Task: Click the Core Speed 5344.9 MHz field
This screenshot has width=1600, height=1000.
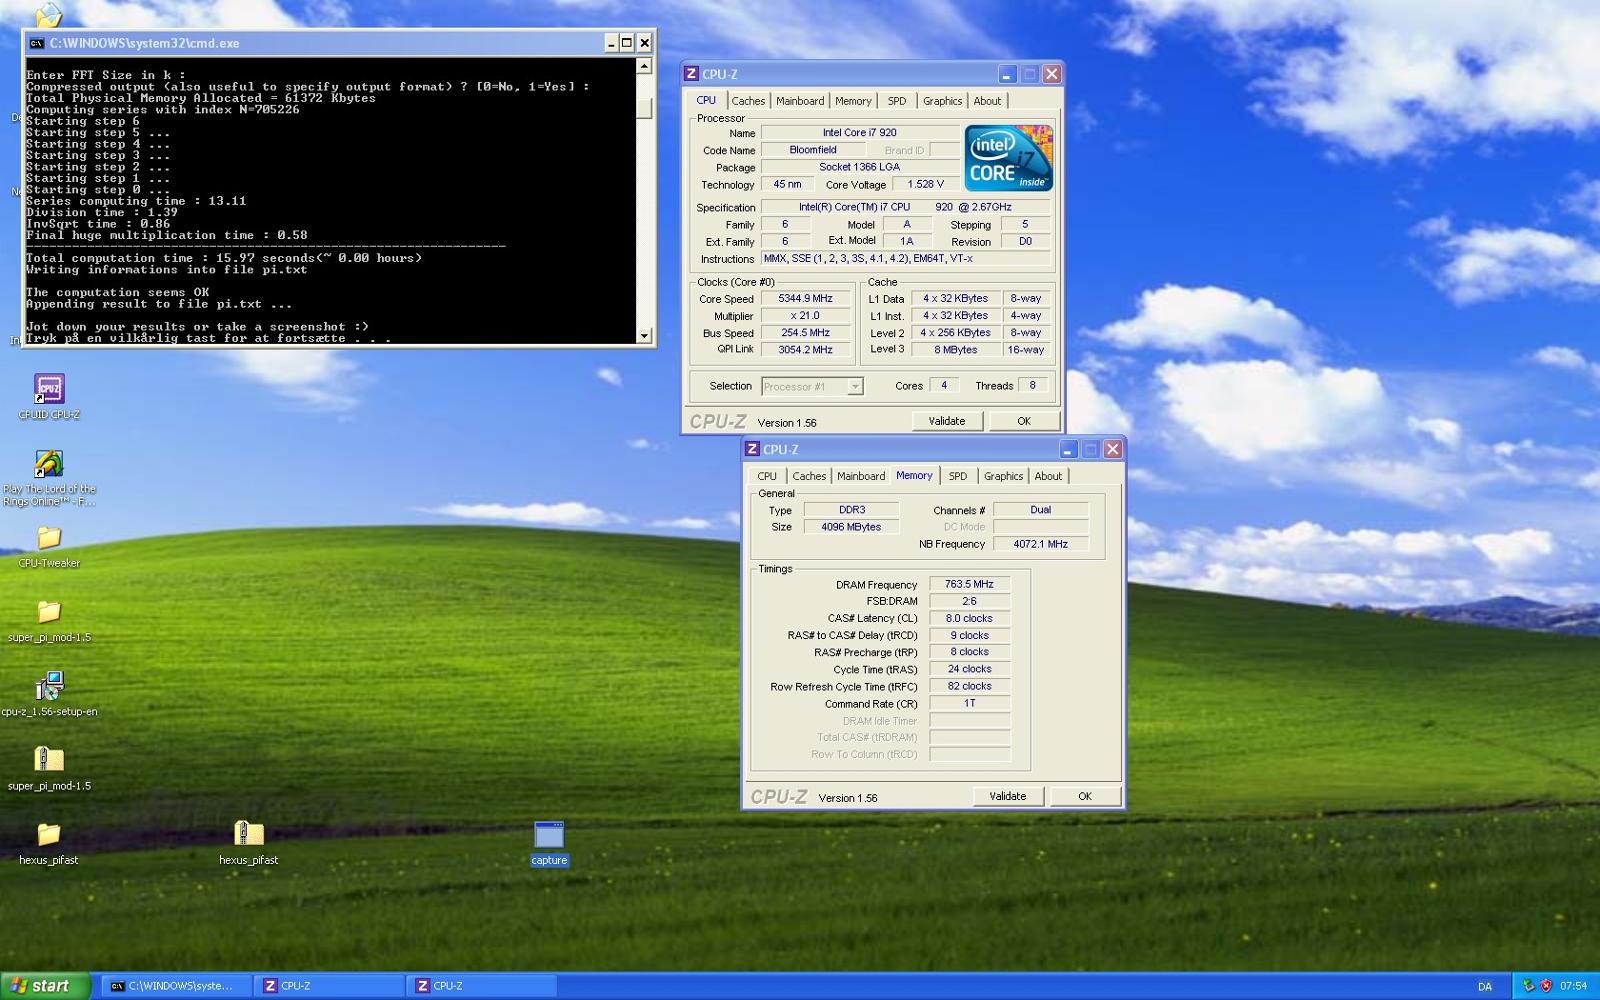Action: 805,298
